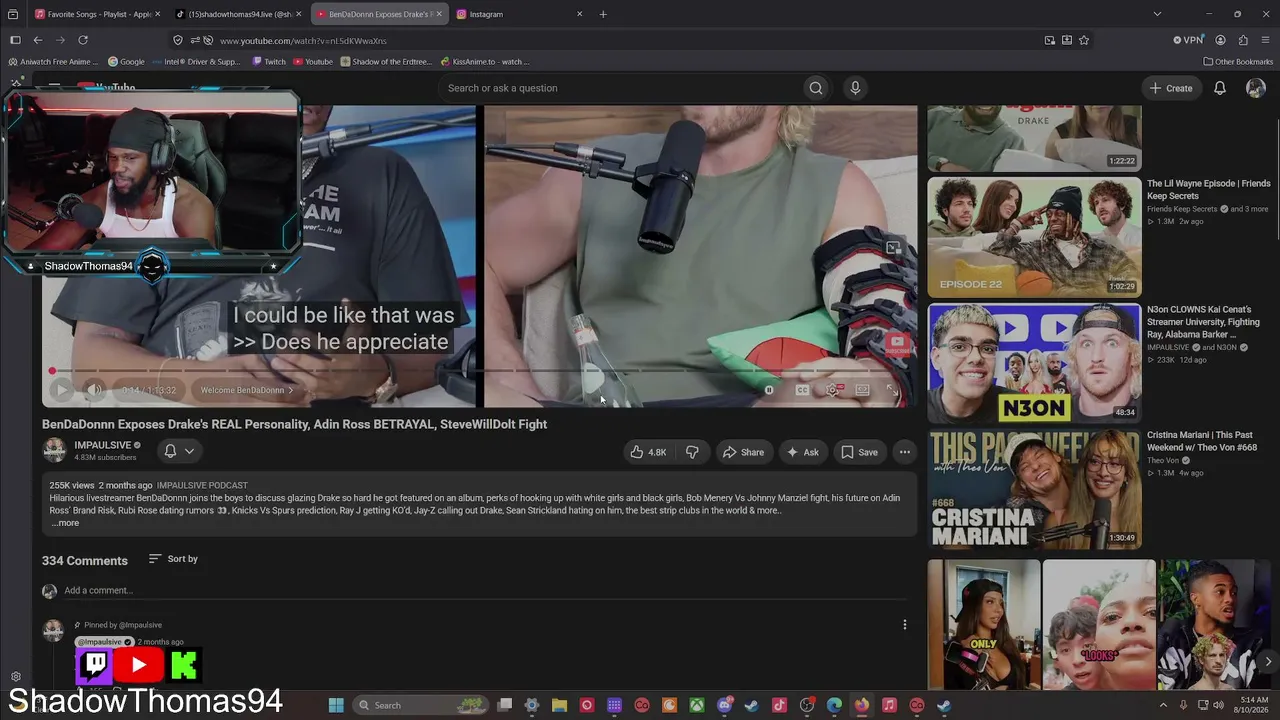Image resolution: width=1280 pixels, height=720 pixels.
Task: Switch to the Favorite Songs Apple Music tab
Action: (x=97, y=14)
